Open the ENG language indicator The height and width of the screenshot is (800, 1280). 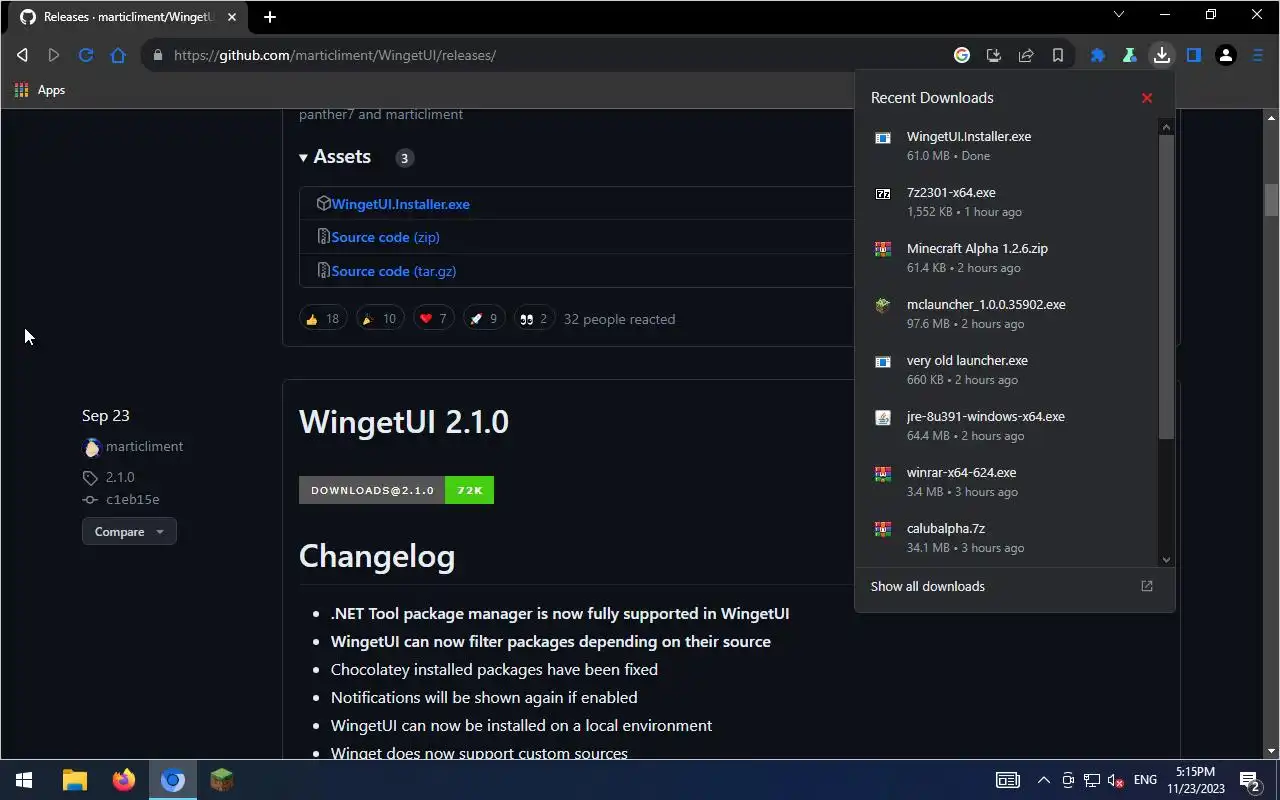click(1145, 780)
